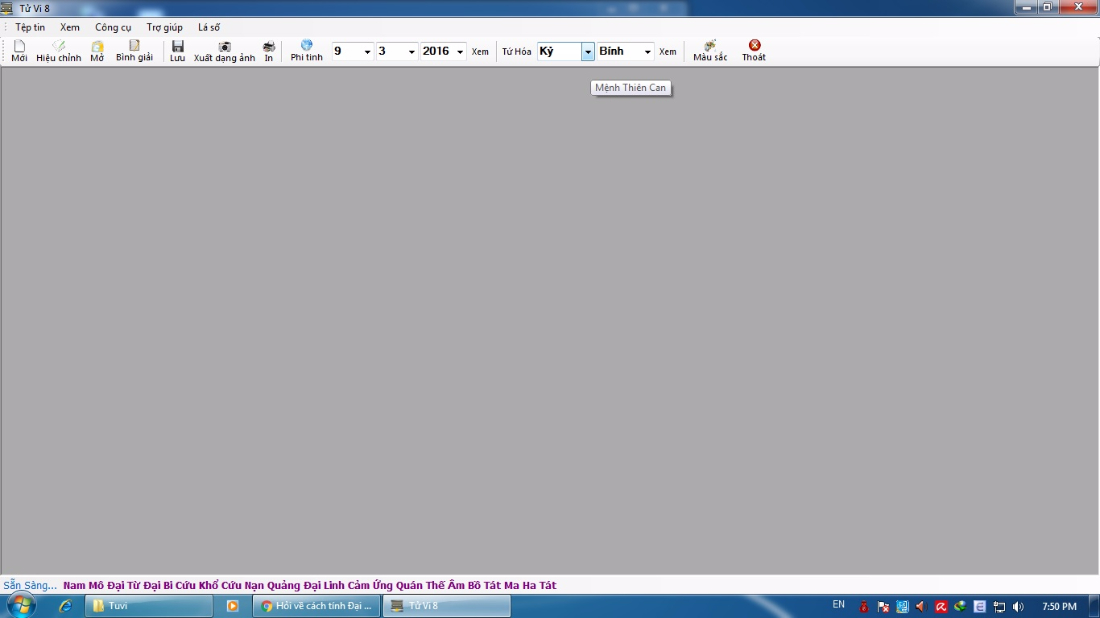
Task: Expand the day dropdown showing 9
Action: [367, 52]
